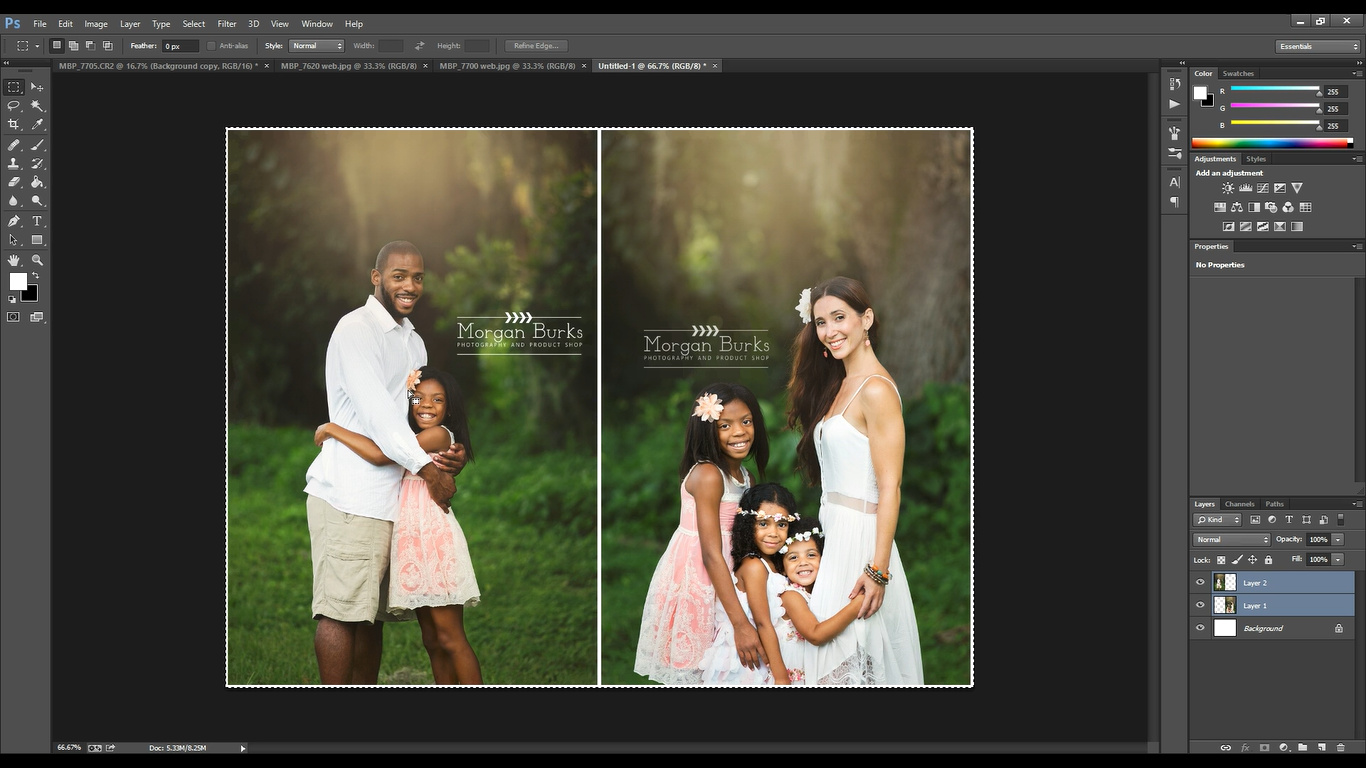Screen dimensions: 1366x768
Task: Switch to the Swatches tab
Action: pyautogui.click(x=1238, y=73)
